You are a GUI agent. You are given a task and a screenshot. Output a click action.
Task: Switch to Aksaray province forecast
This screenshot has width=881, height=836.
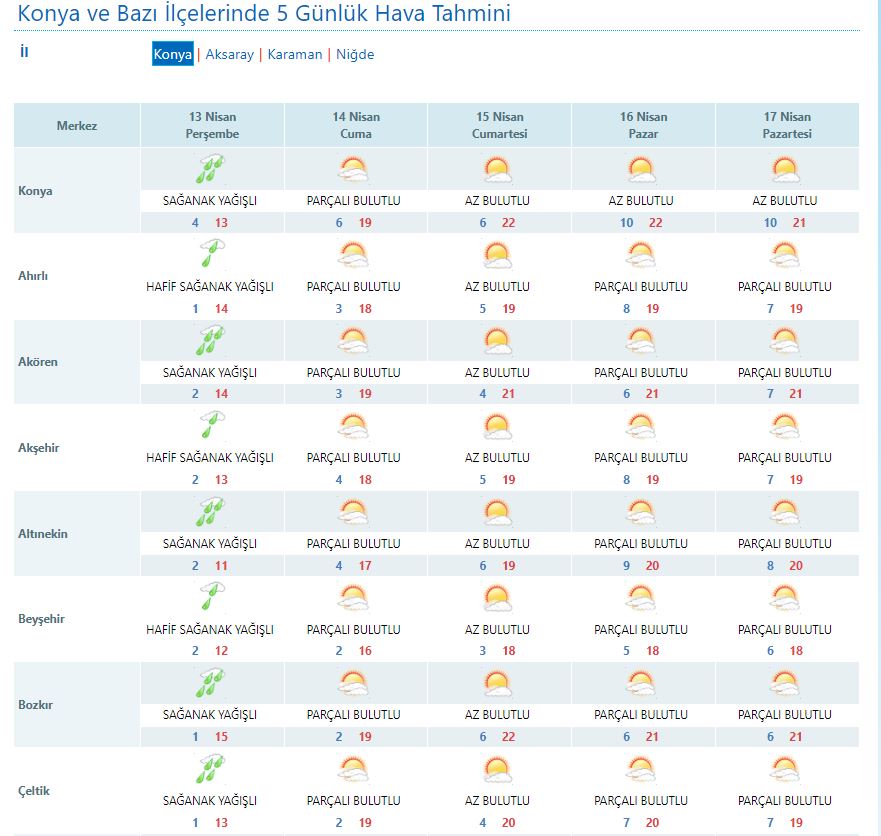point(229,55)
